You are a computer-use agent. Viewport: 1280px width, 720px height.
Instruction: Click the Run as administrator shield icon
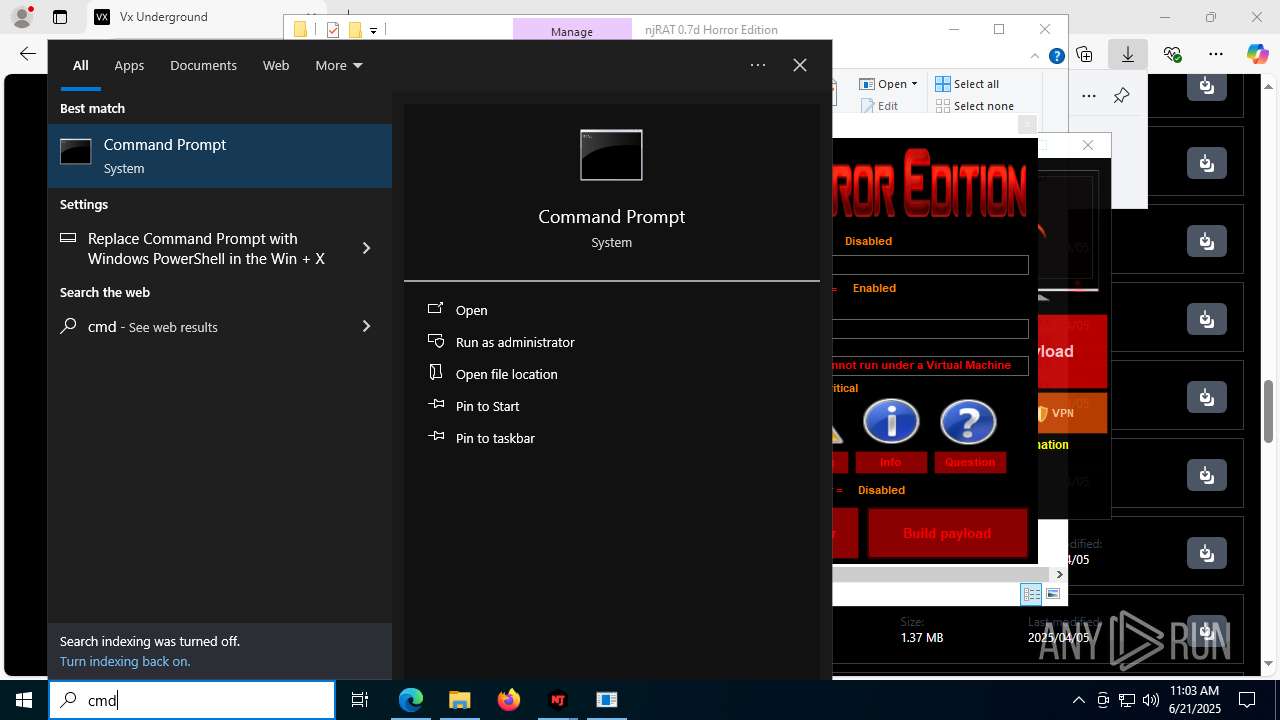[436, 341]
